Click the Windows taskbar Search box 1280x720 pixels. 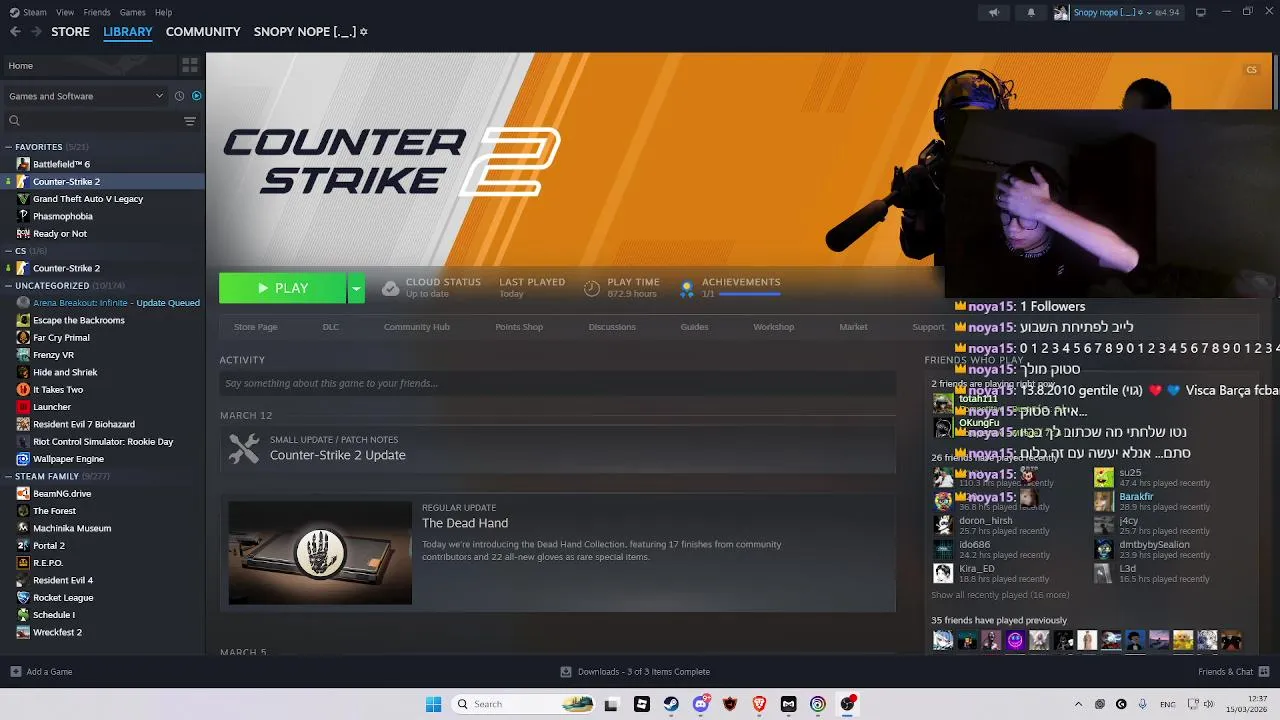point(523,704)
